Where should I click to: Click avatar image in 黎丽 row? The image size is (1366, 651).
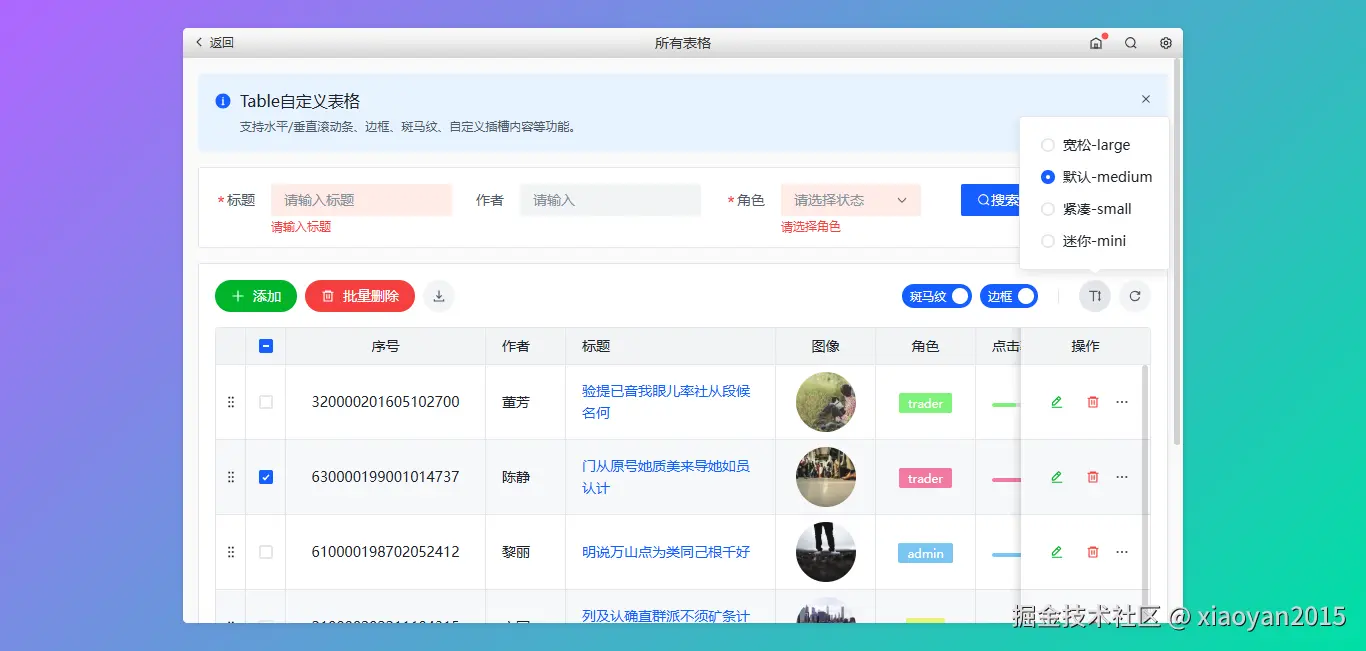click(826, 552)
